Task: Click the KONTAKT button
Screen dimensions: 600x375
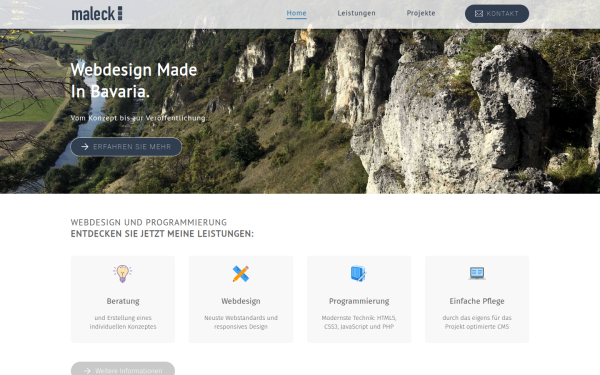Action: coord(497,13)
